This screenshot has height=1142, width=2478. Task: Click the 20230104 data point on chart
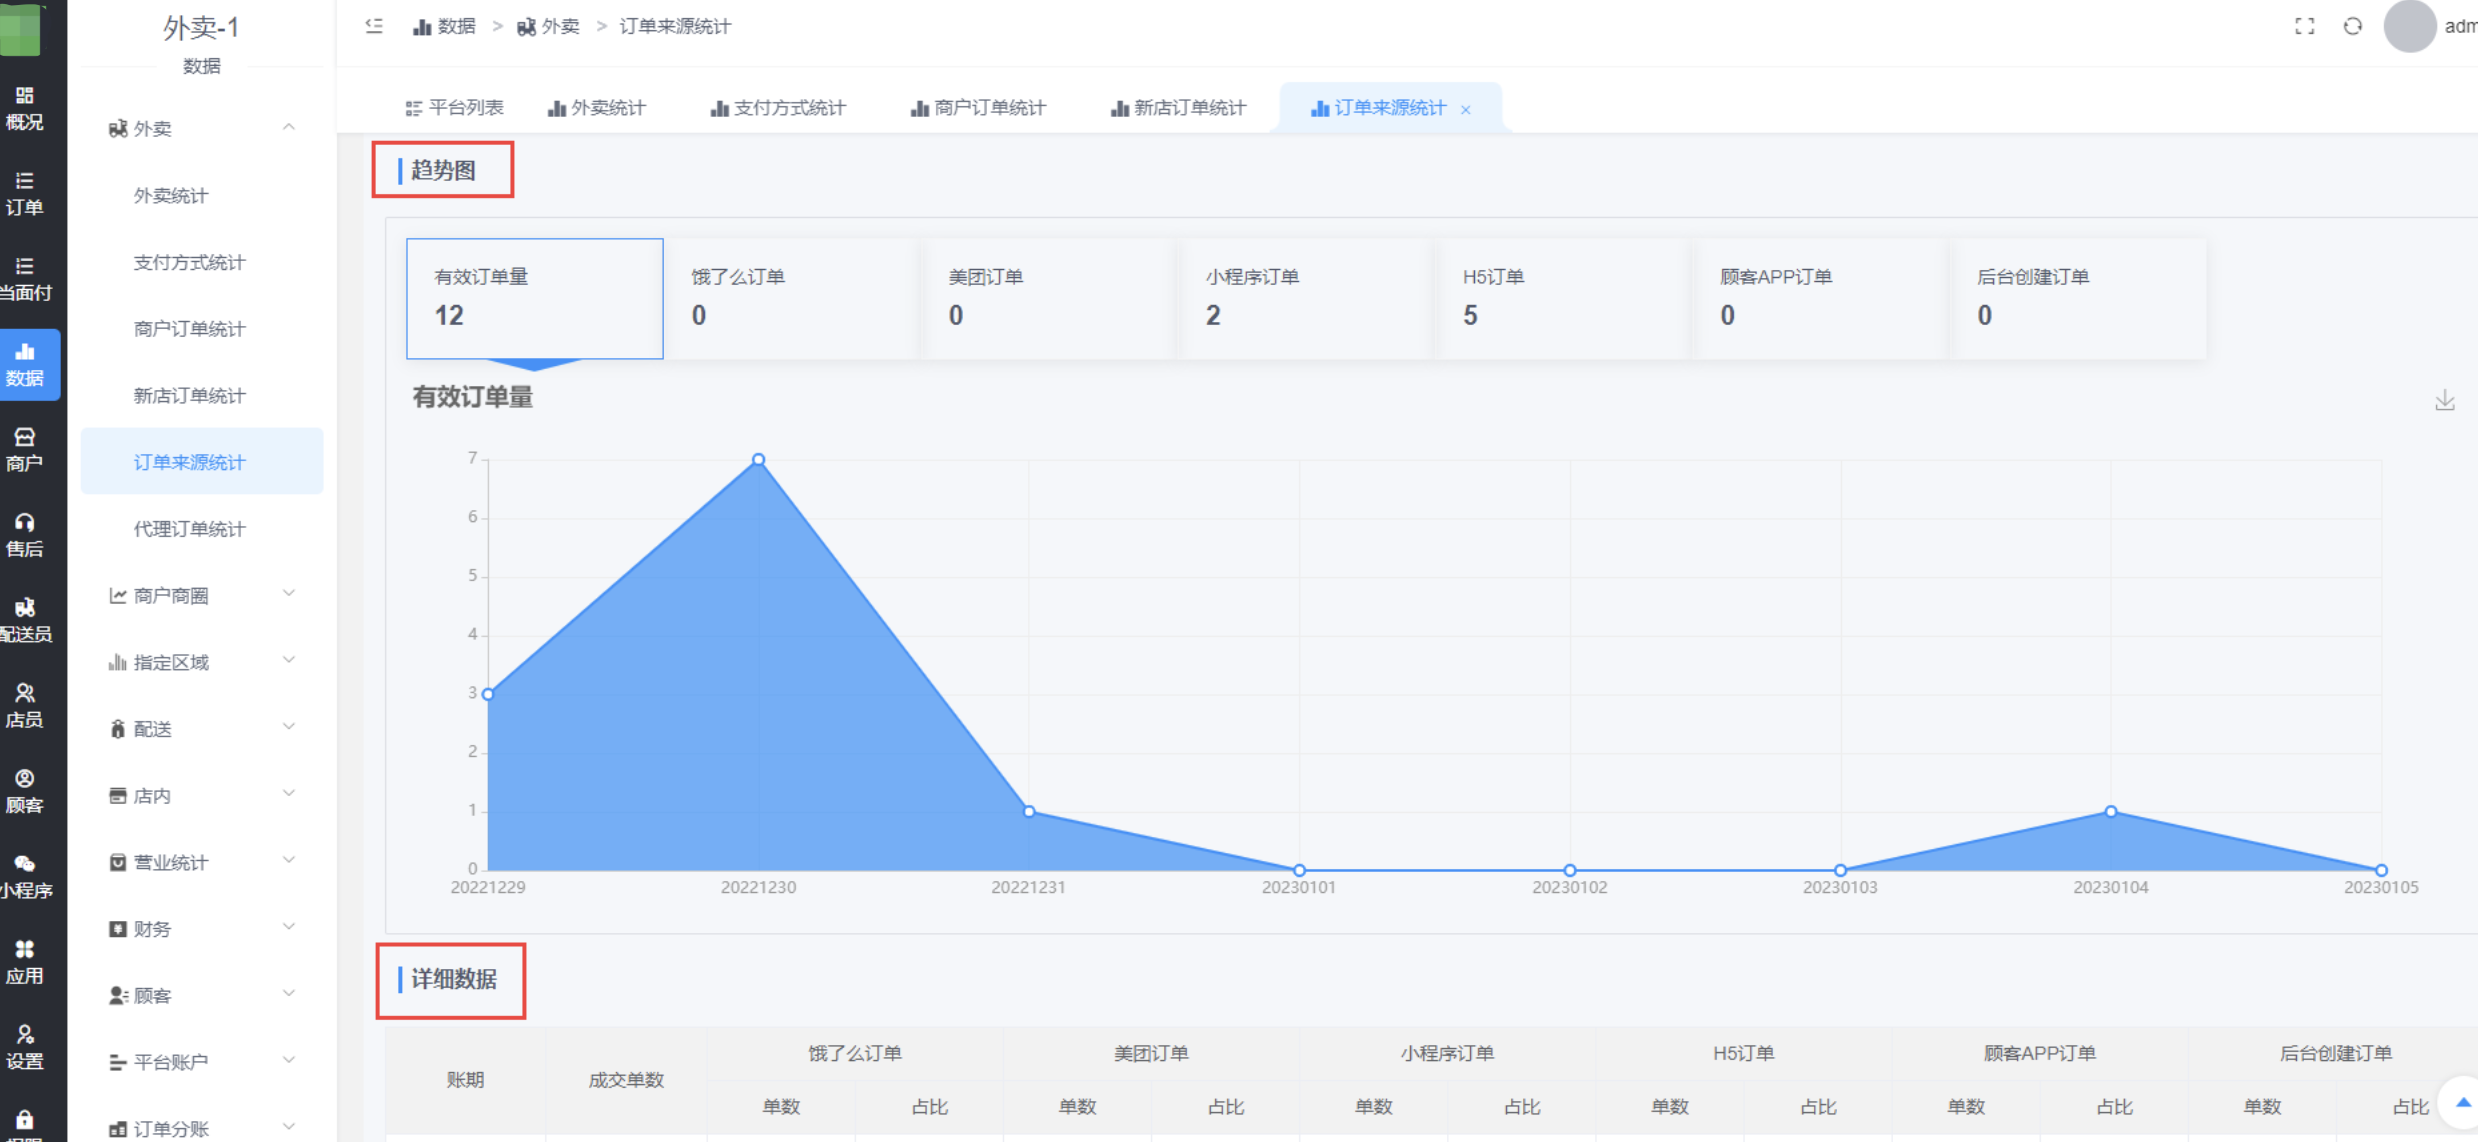(2111, 811)
